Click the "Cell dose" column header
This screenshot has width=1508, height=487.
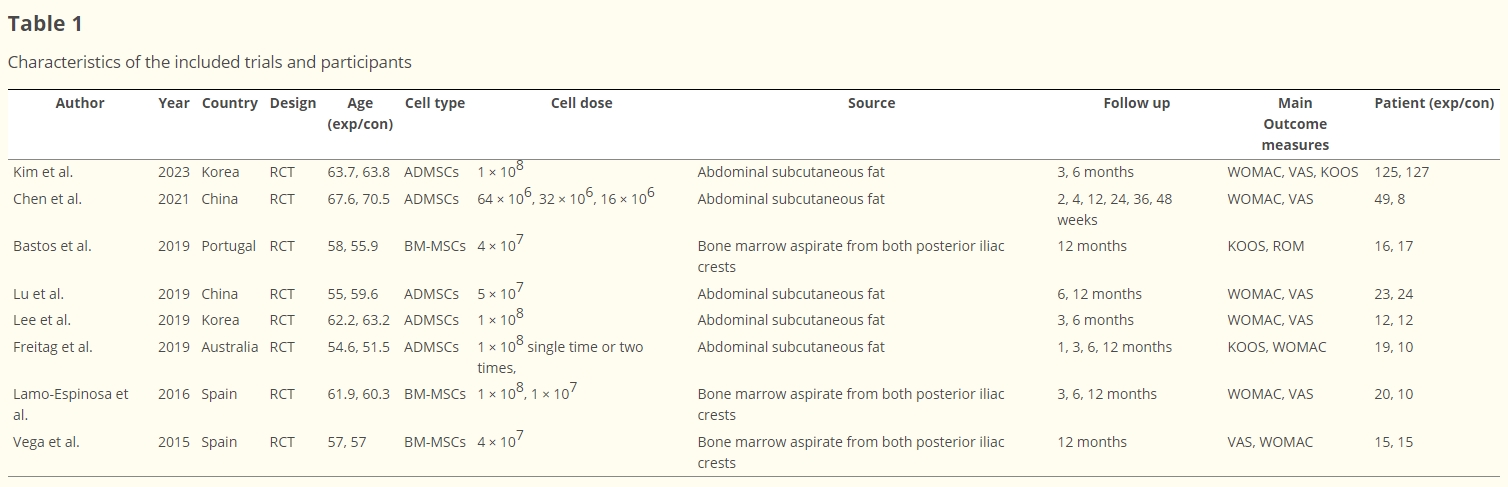581,103
